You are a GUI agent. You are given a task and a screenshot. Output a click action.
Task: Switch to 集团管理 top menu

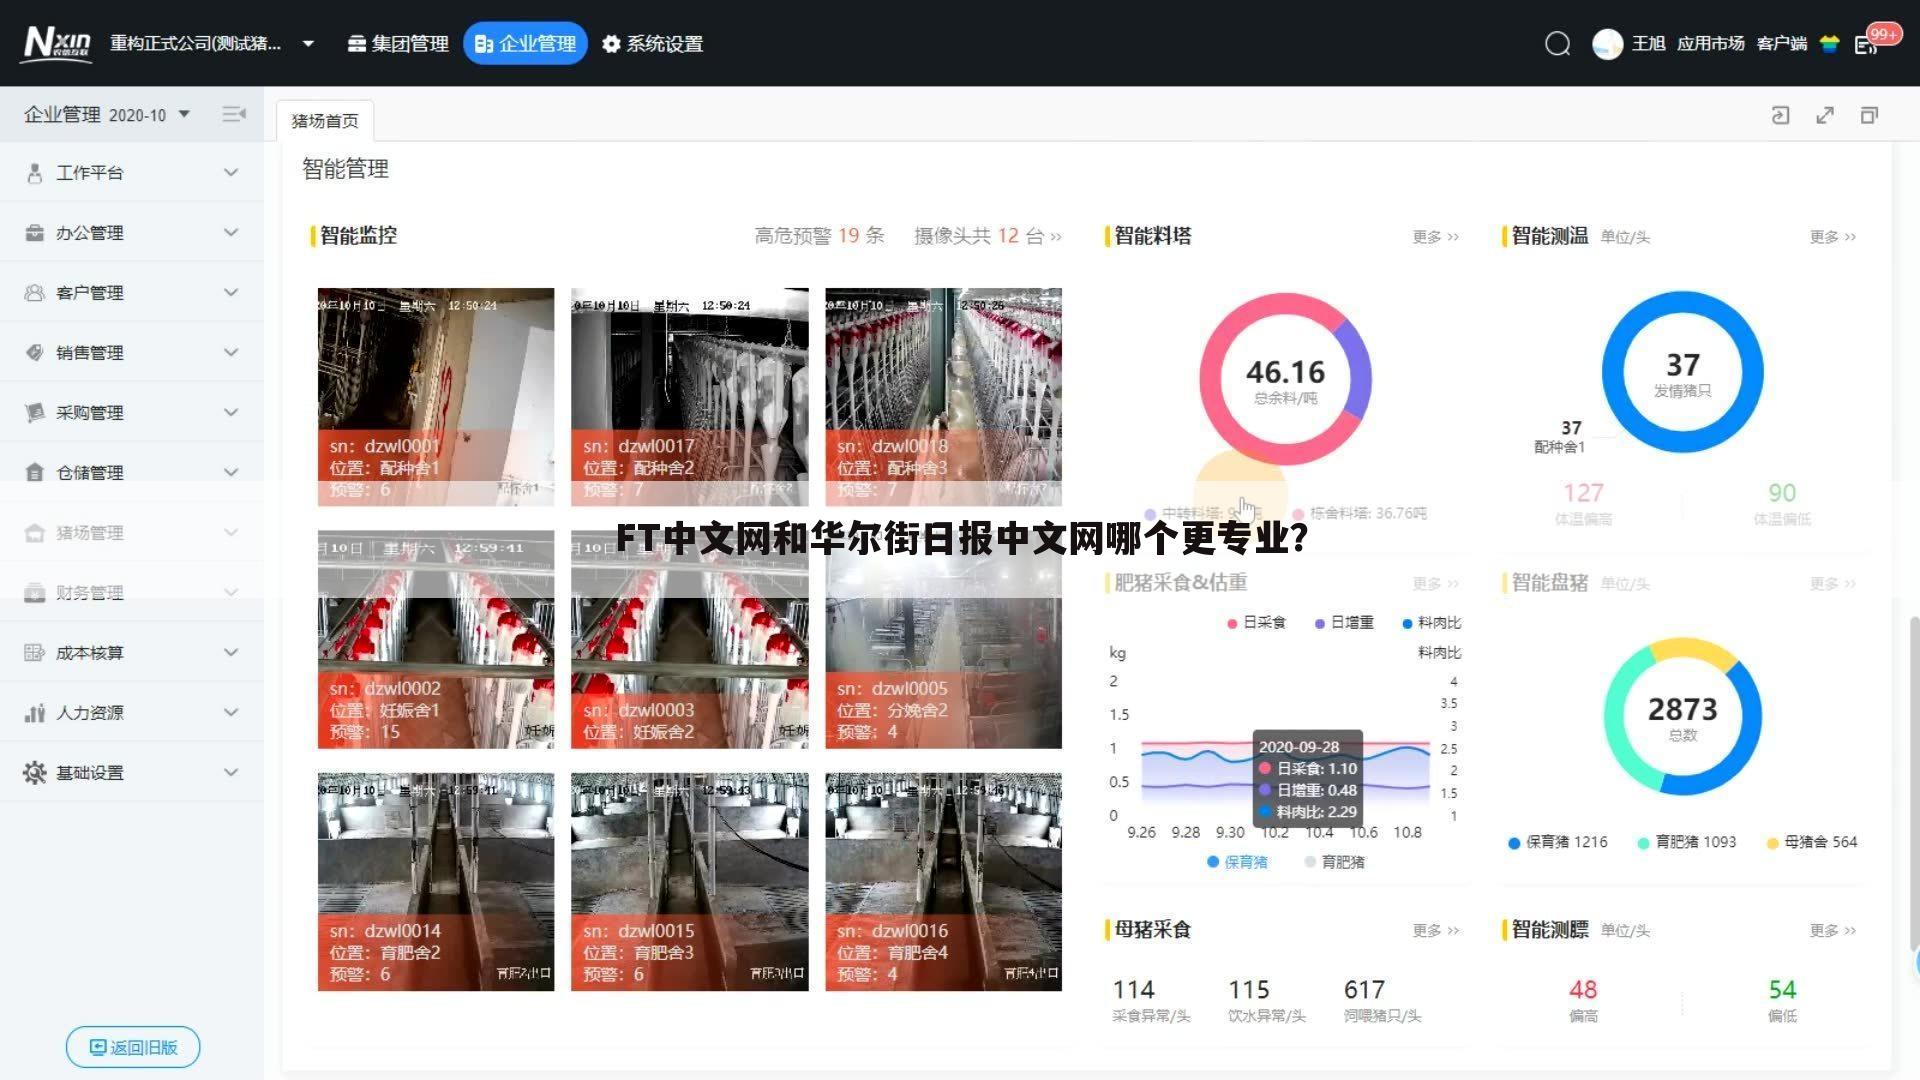click(x=398, y=44)
